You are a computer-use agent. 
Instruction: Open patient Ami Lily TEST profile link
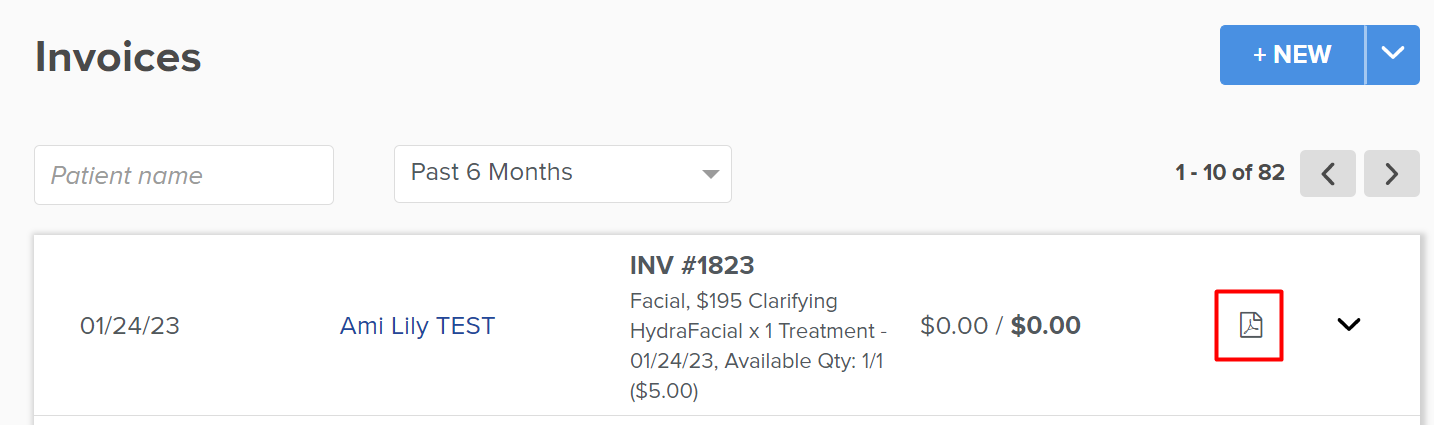(x=417, y=326)
